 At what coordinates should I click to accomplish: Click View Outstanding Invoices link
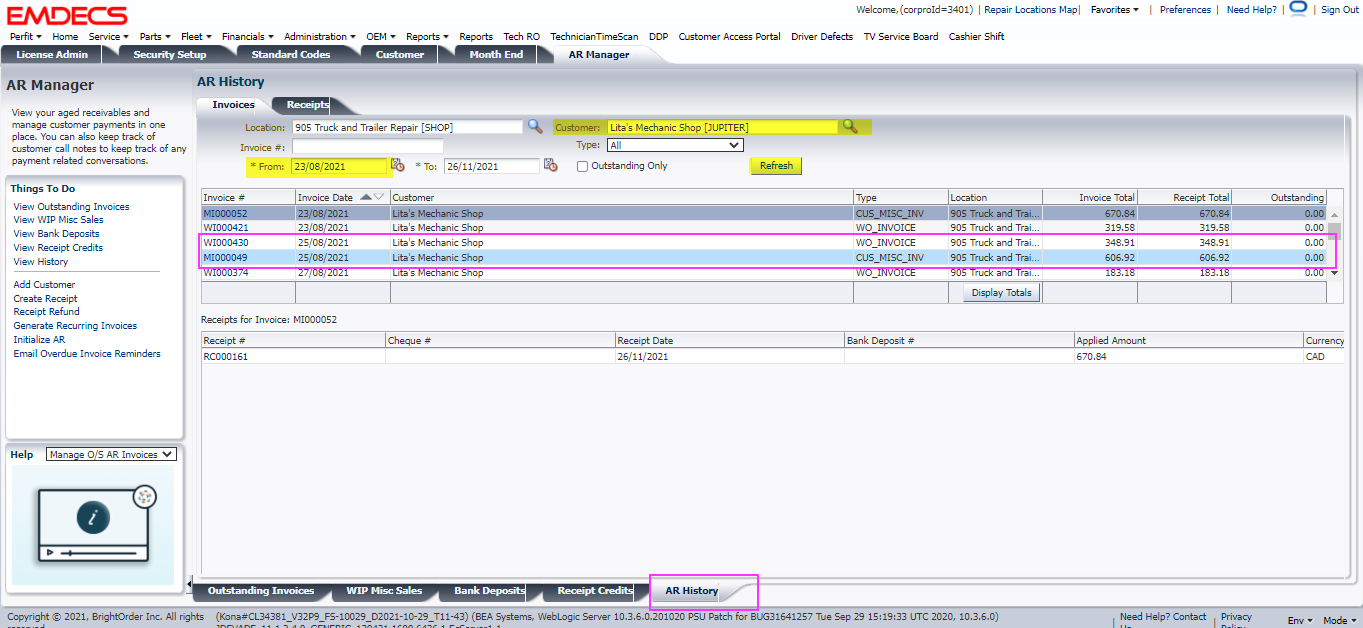point(71,207)
